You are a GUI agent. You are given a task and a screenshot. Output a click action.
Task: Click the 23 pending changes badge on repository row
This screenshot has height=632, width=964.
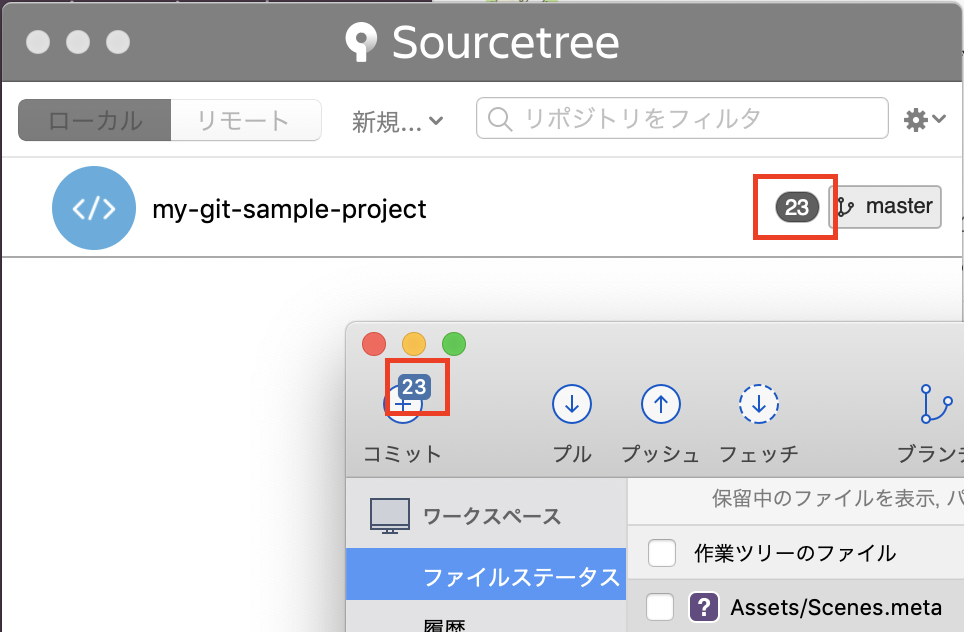tap(797, 207)
